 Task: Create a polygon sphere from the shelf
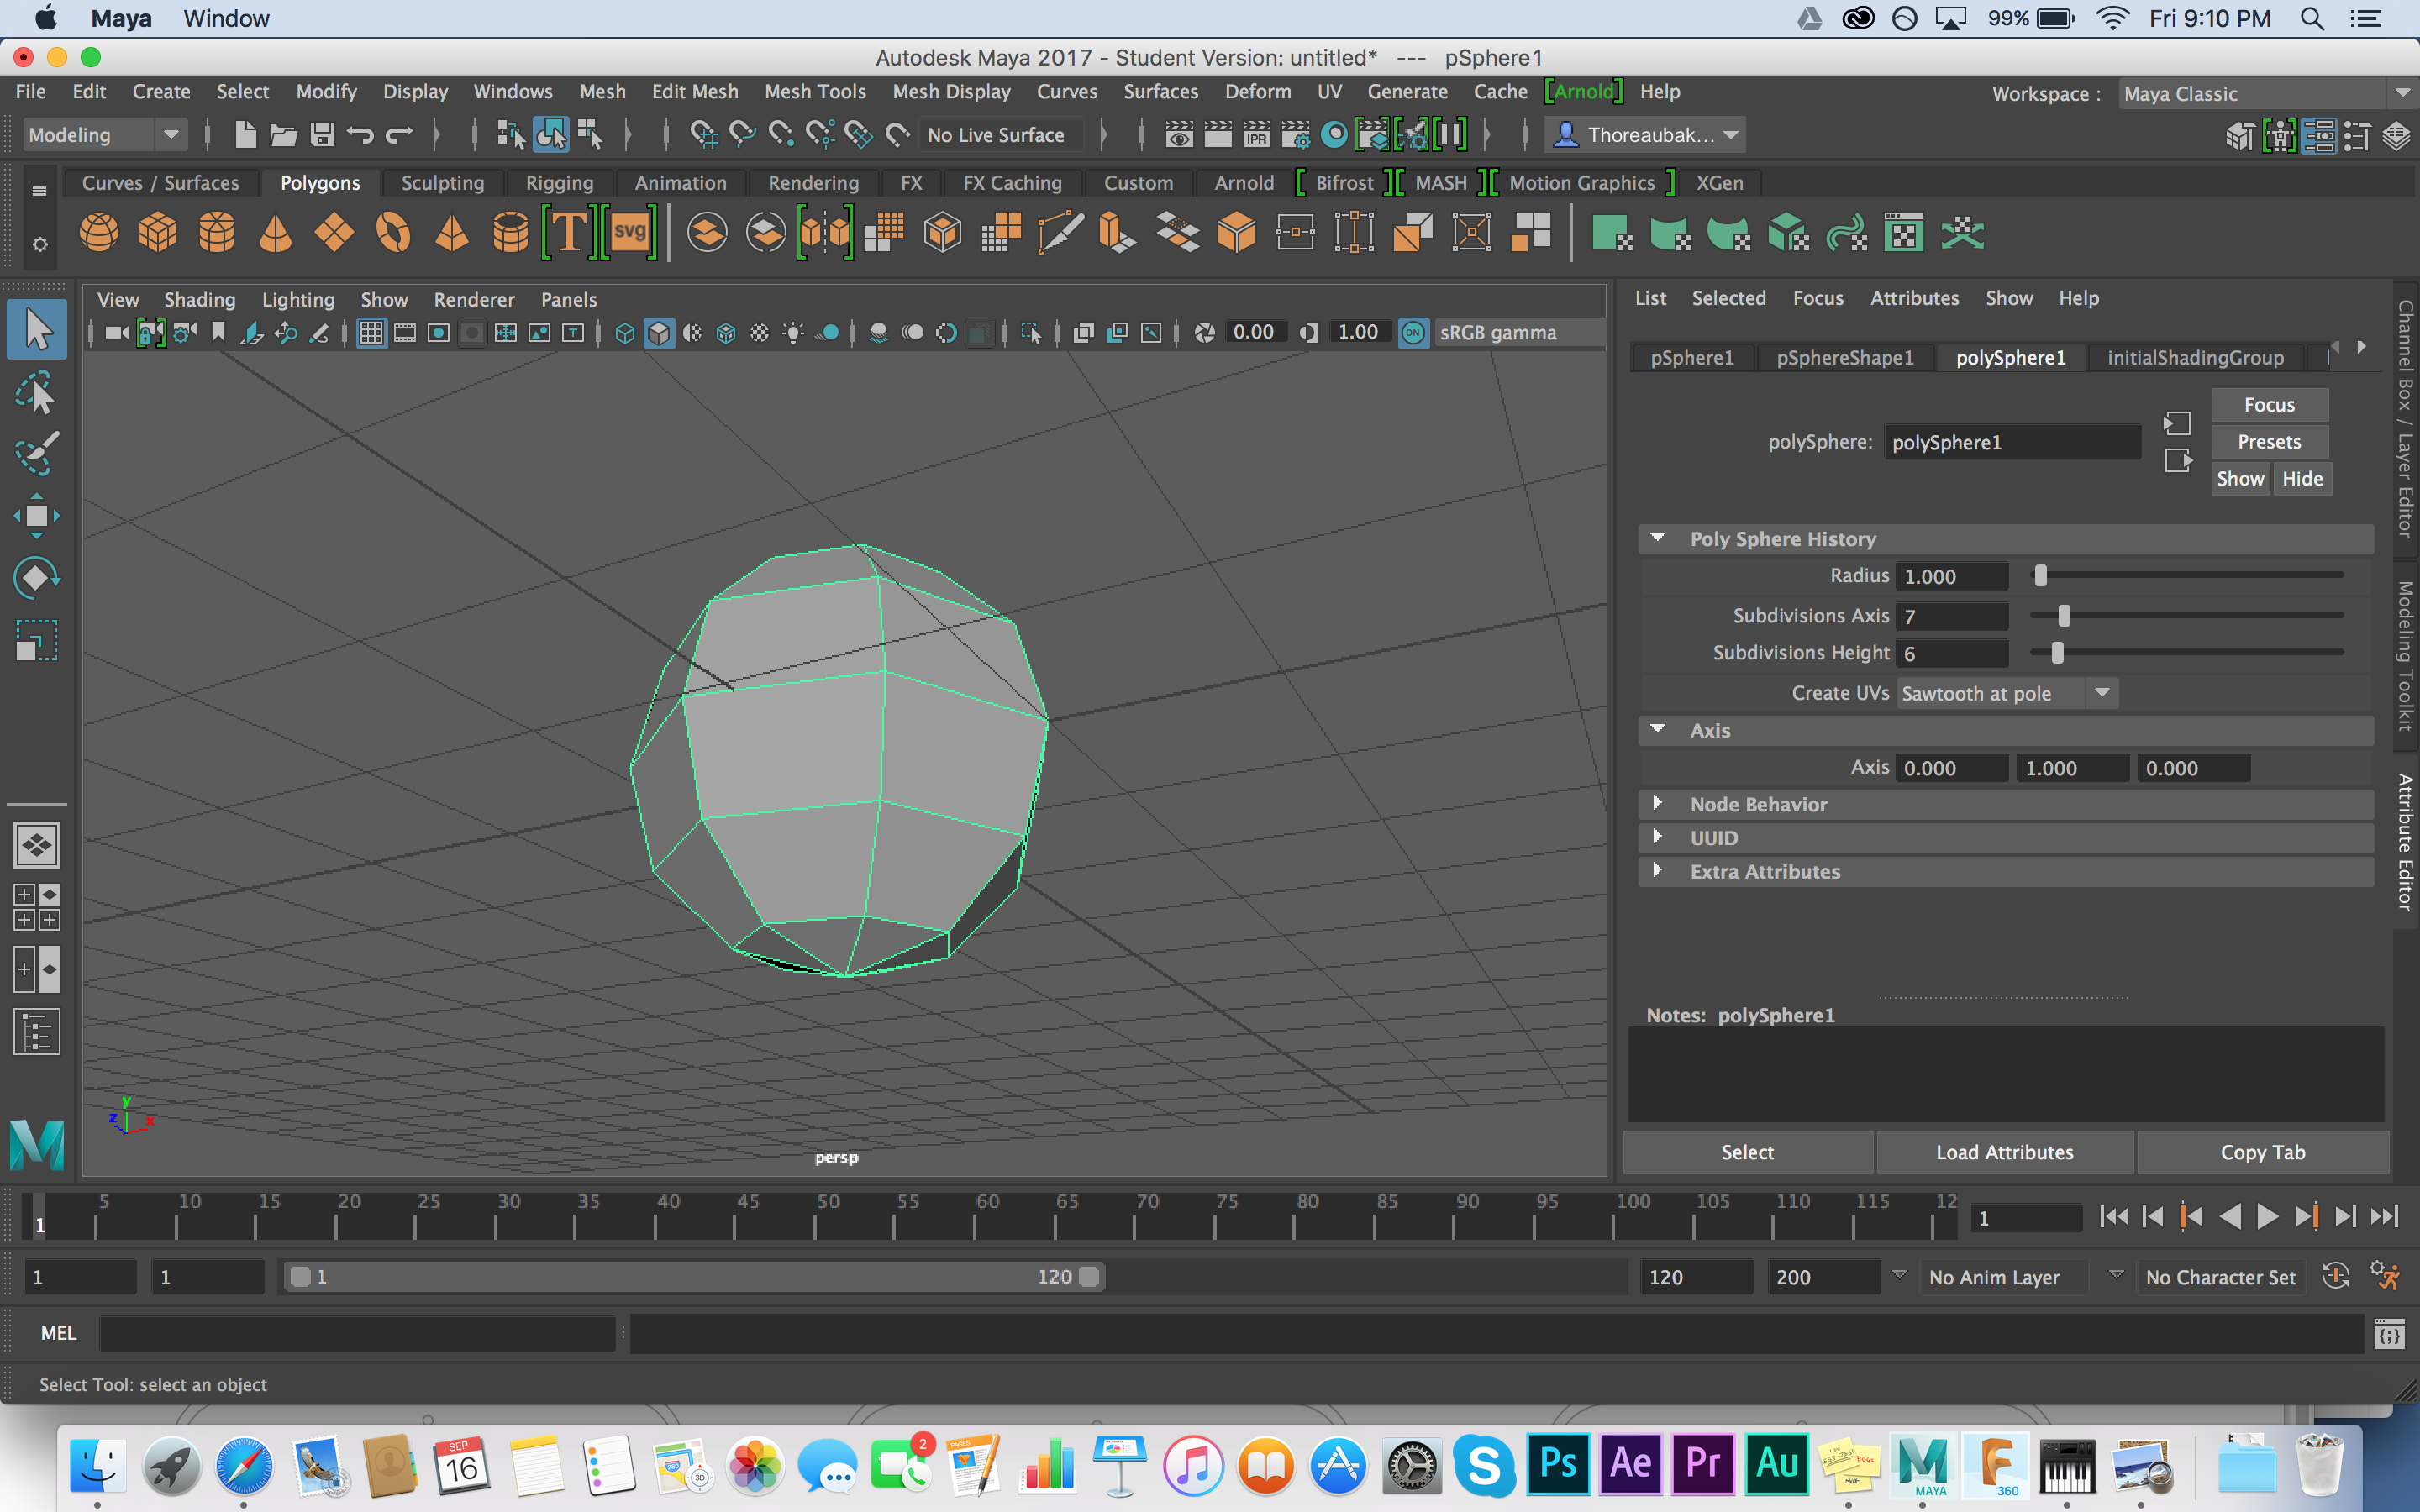98,232
